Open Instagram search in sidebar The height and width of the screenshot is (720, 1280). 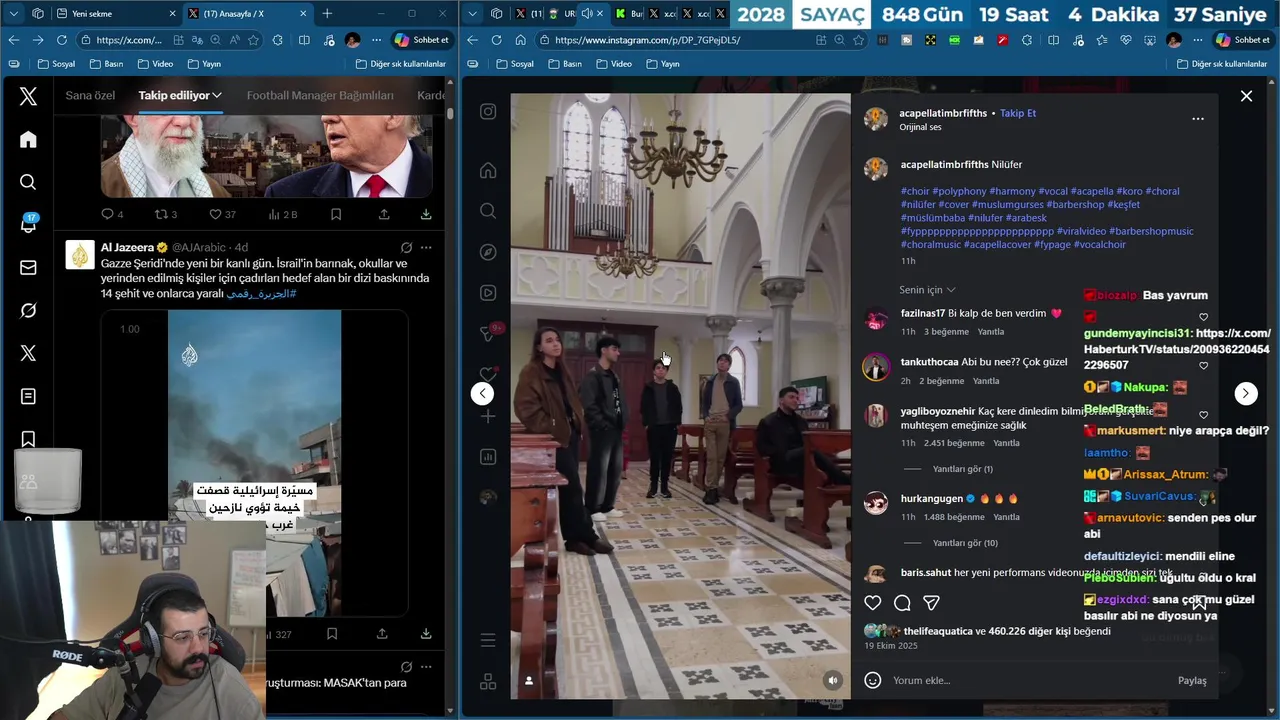coord(488,211)
